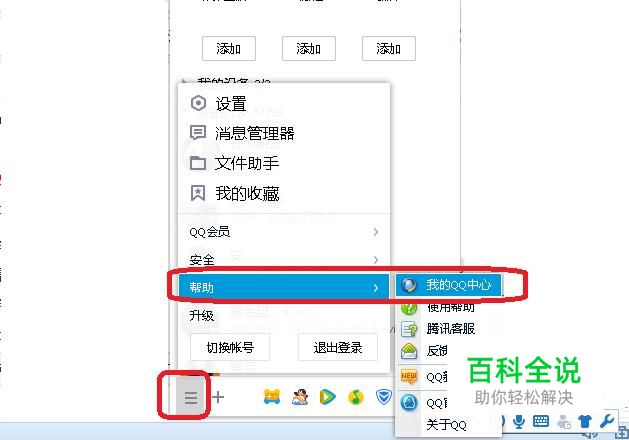Select 我的QQ中心 in submenu
The width and height of the screenshot is (629, 440).
coord(448,285)
